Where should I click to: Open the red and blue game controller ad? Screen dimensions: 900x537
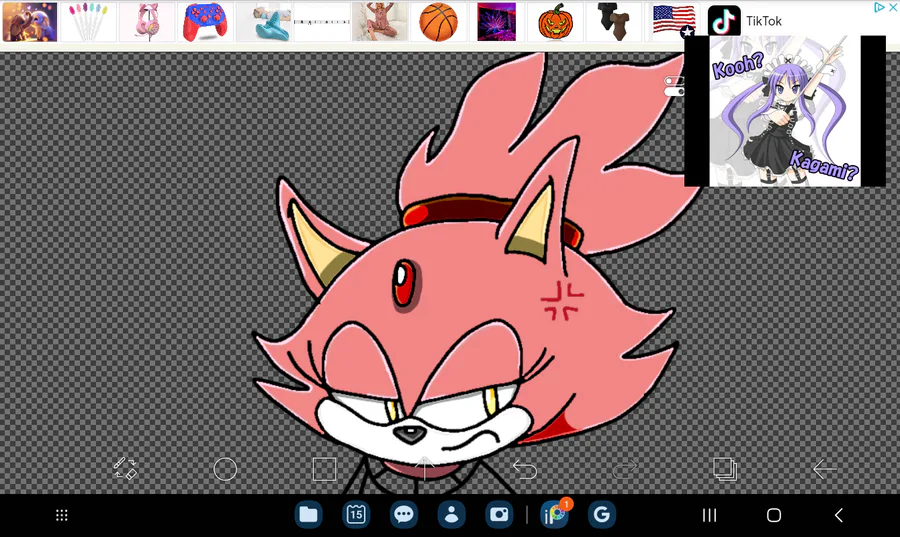click(205, 22)
